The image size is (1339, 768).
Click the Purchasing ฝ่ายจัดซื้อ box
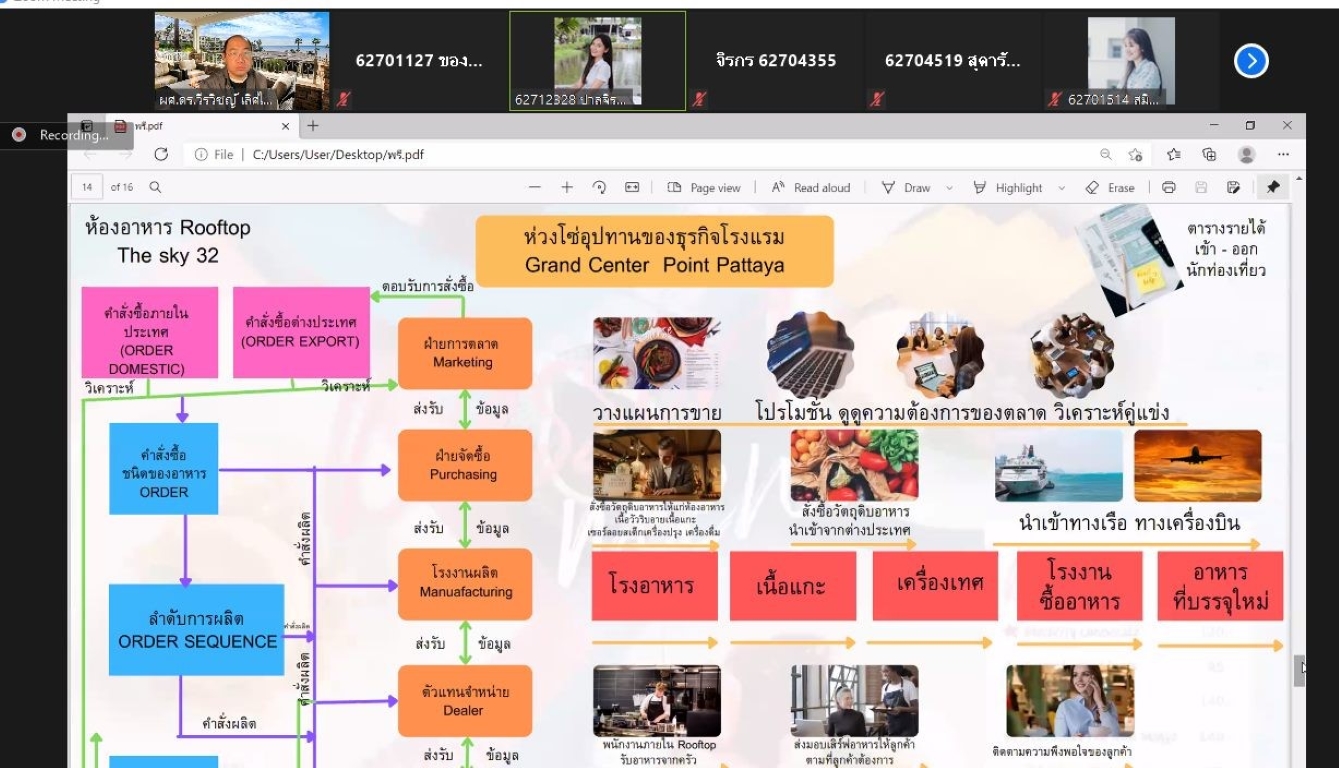coord(465,465)
